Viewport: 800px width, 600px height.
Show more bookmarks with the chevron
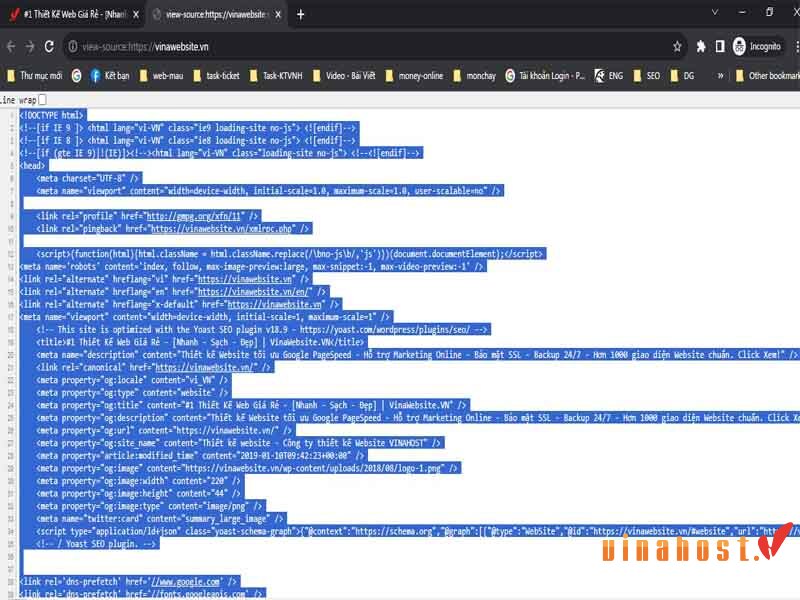point(720,76)
